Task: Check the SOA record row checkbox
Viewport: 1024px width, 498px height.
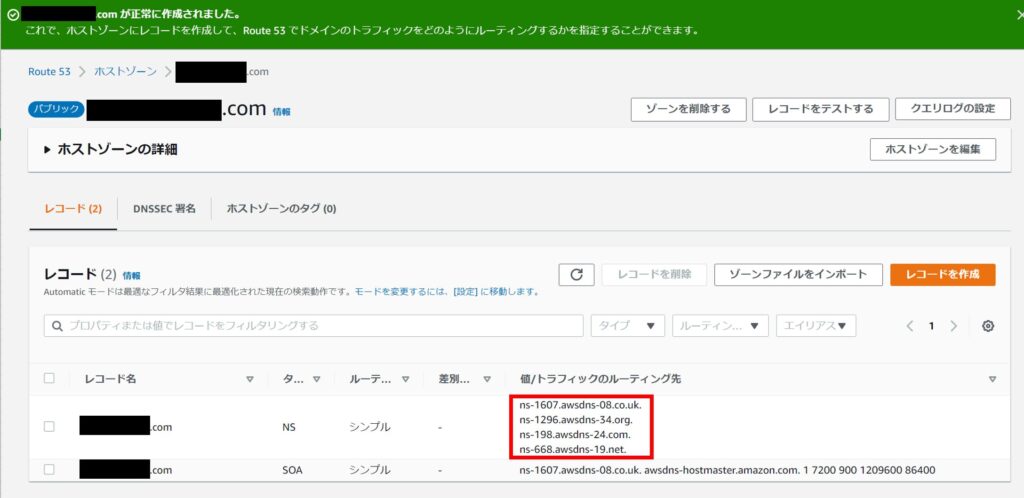Action: tap(49, 470)
